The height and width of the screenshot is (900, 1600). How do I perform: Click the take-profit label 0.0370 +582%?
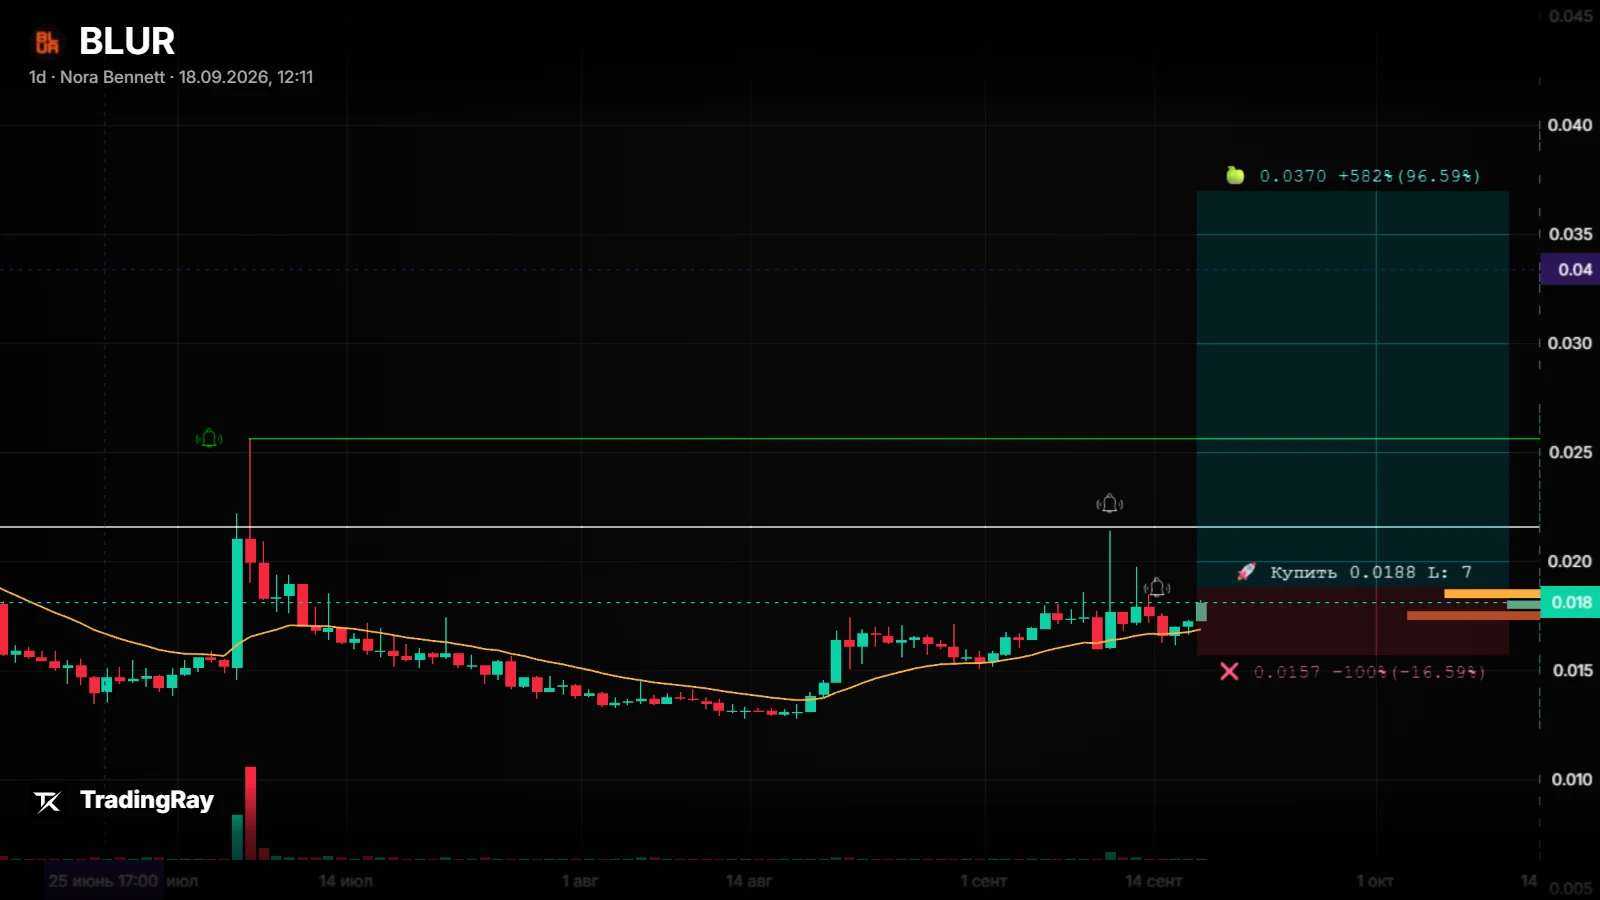coord(1370,176)
